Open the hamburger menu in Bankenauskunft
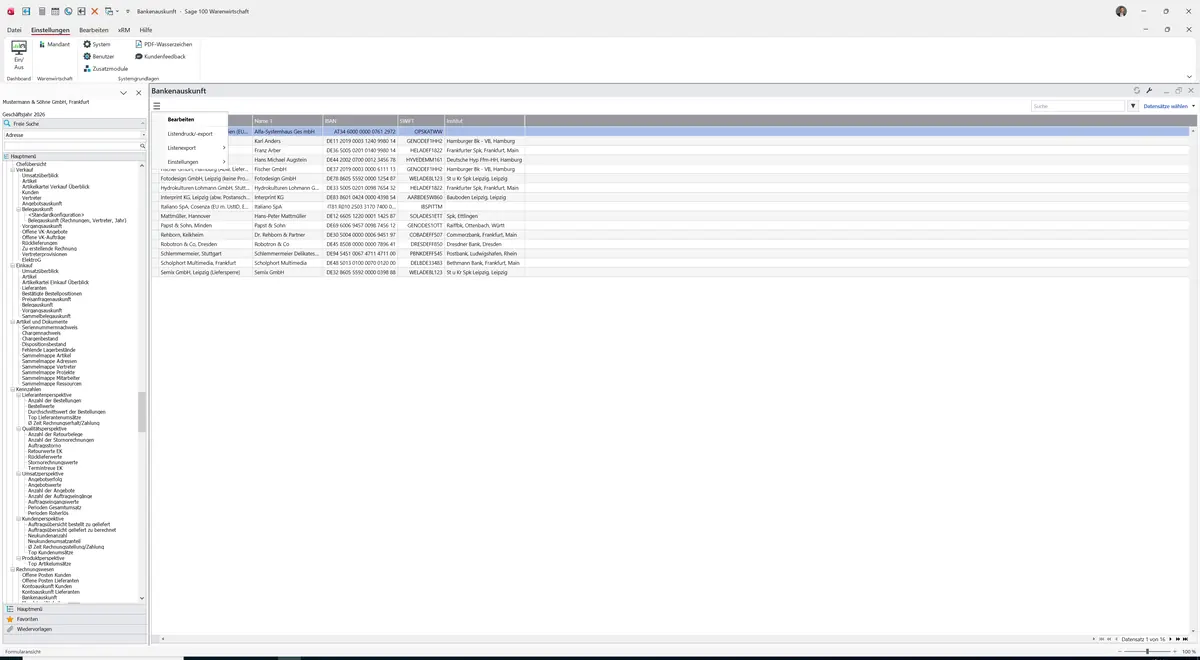Image resolution: width=1200 pixels, height=660 pixels. (157, 106)
